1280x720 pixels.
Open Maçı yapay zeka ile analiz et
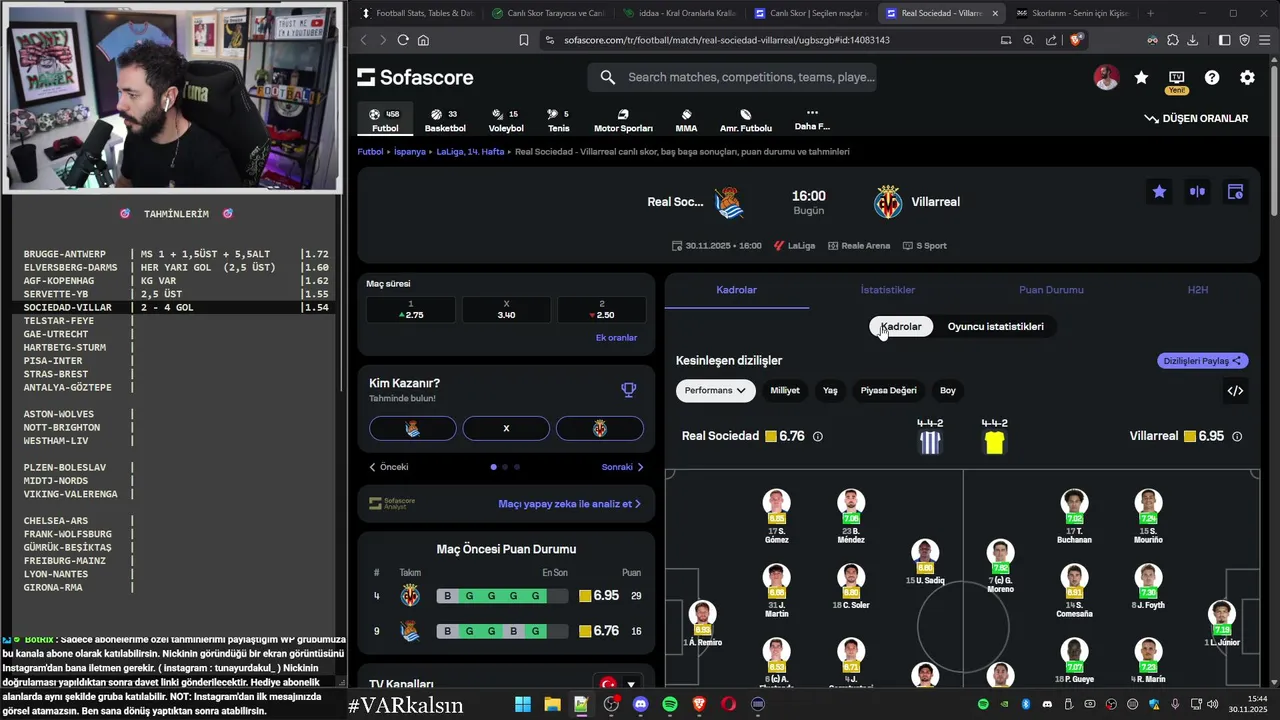point(570,504)
